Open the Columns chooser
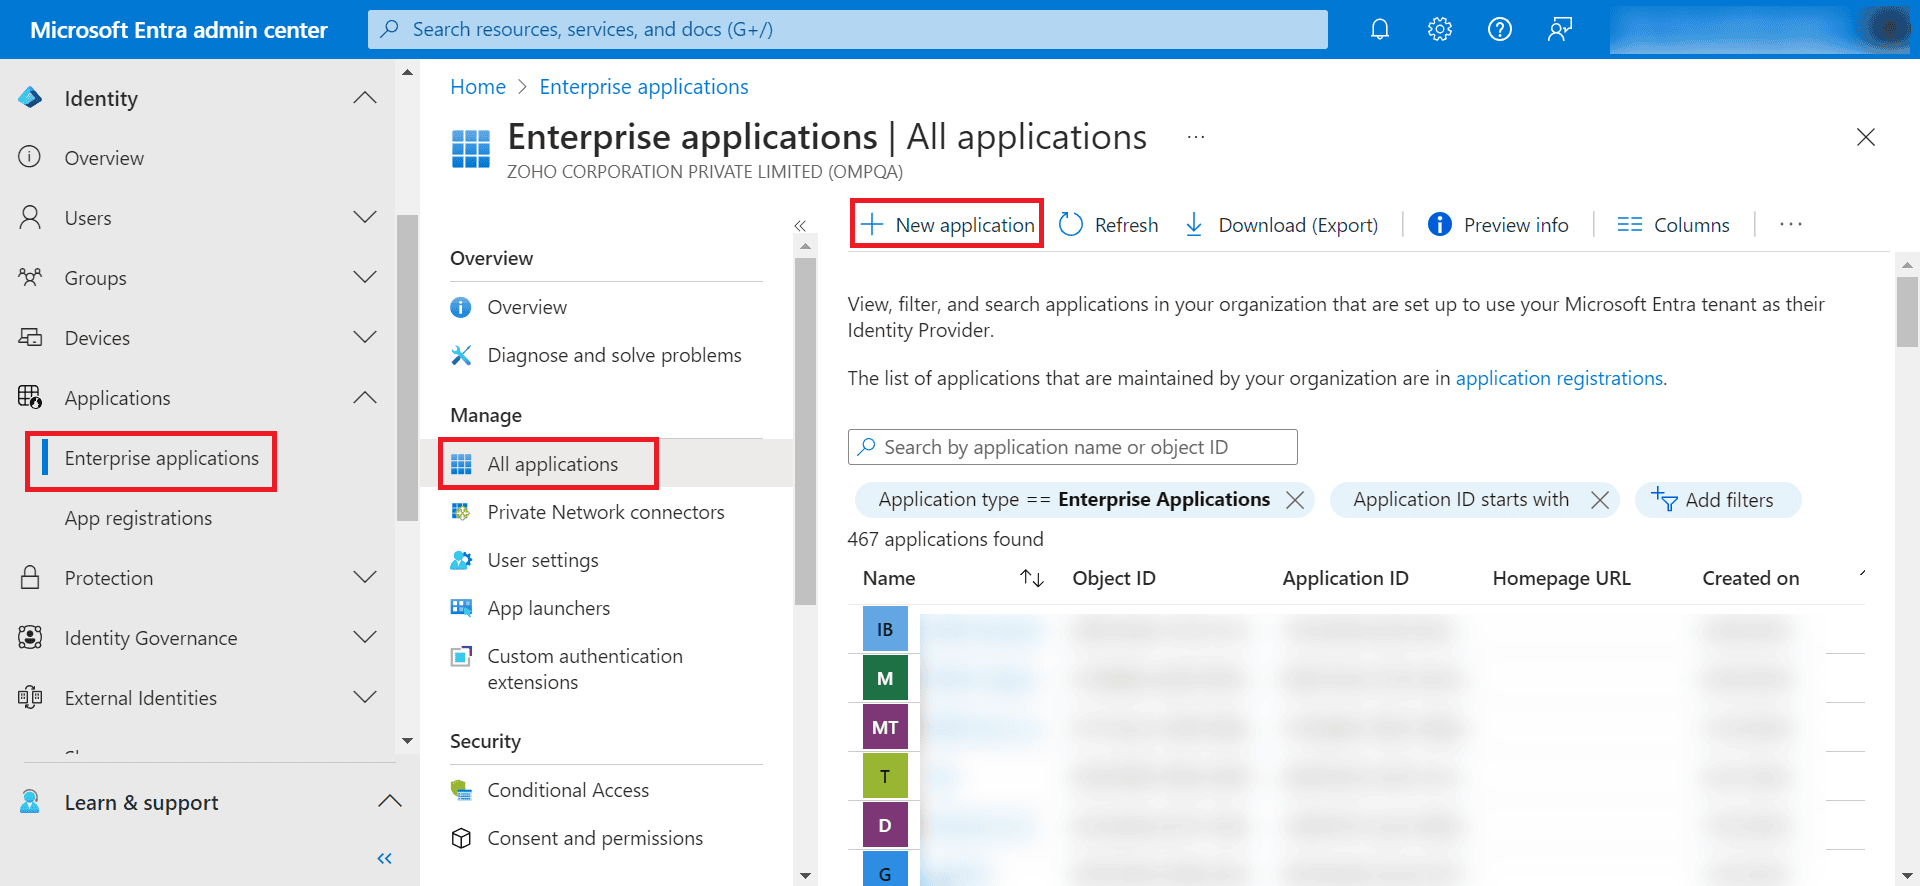 tap(1673, 225)
